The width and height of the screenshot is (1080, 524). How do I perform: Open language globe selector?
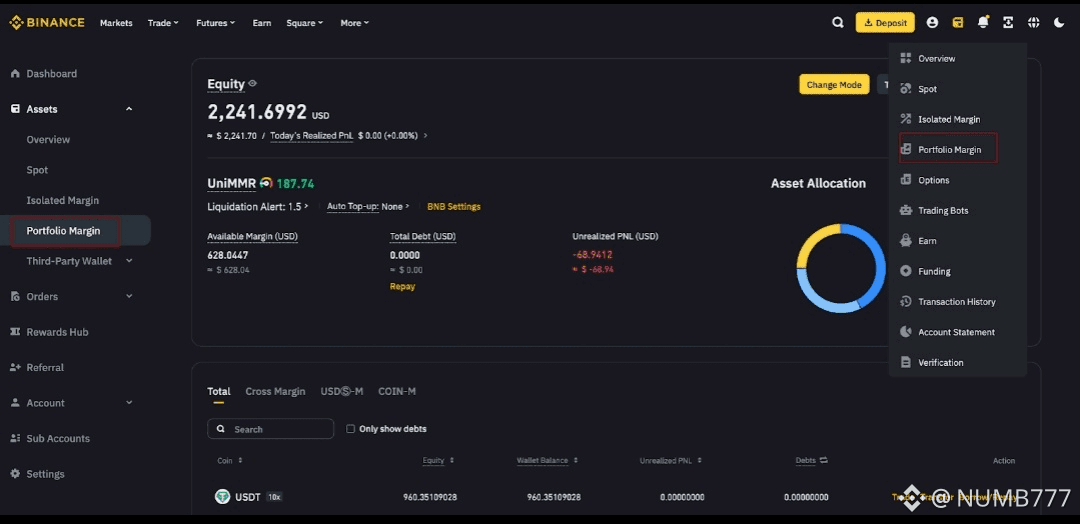[1033, 22]
